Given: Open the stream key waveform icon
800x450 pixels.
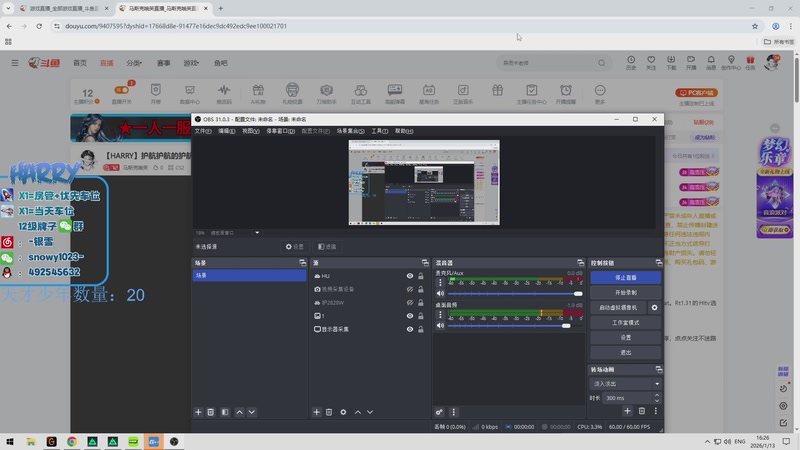Looking at the screenshot, I should coord(223,90).
